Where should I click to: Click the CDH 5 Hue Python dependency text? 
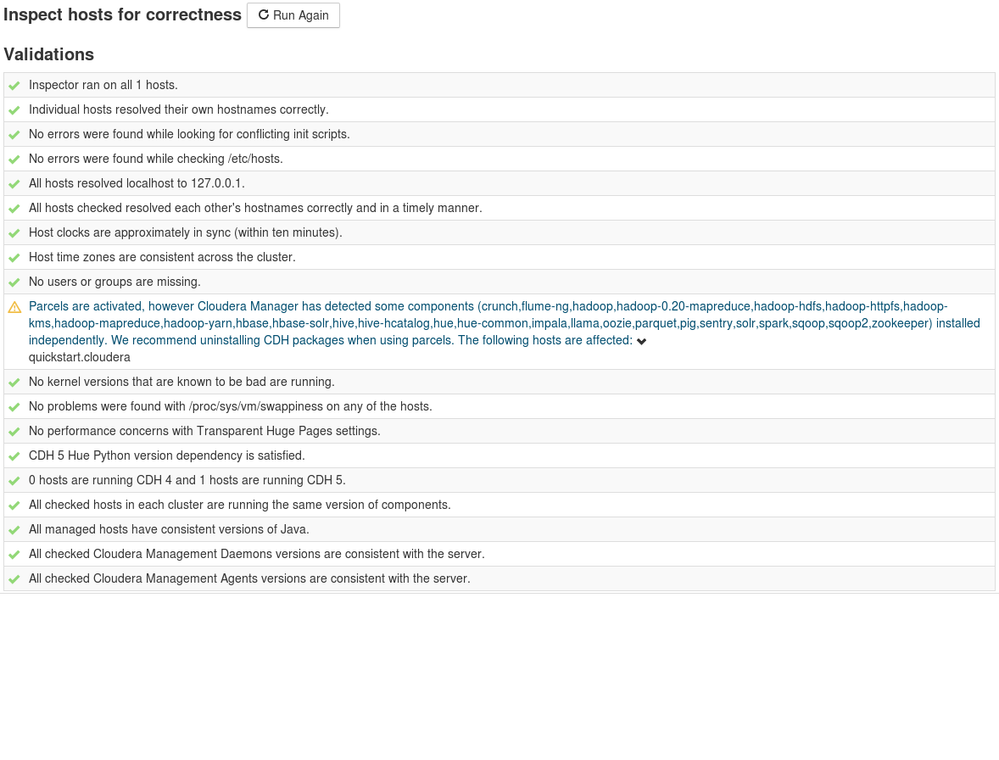[167, 455]
